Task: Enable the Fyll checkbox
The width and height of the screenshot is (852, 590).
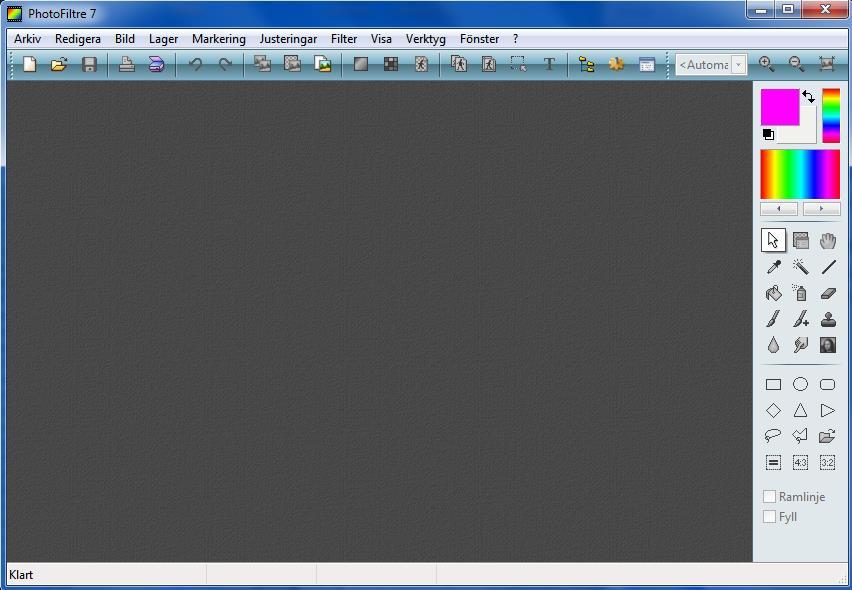Action: point(769,517)
